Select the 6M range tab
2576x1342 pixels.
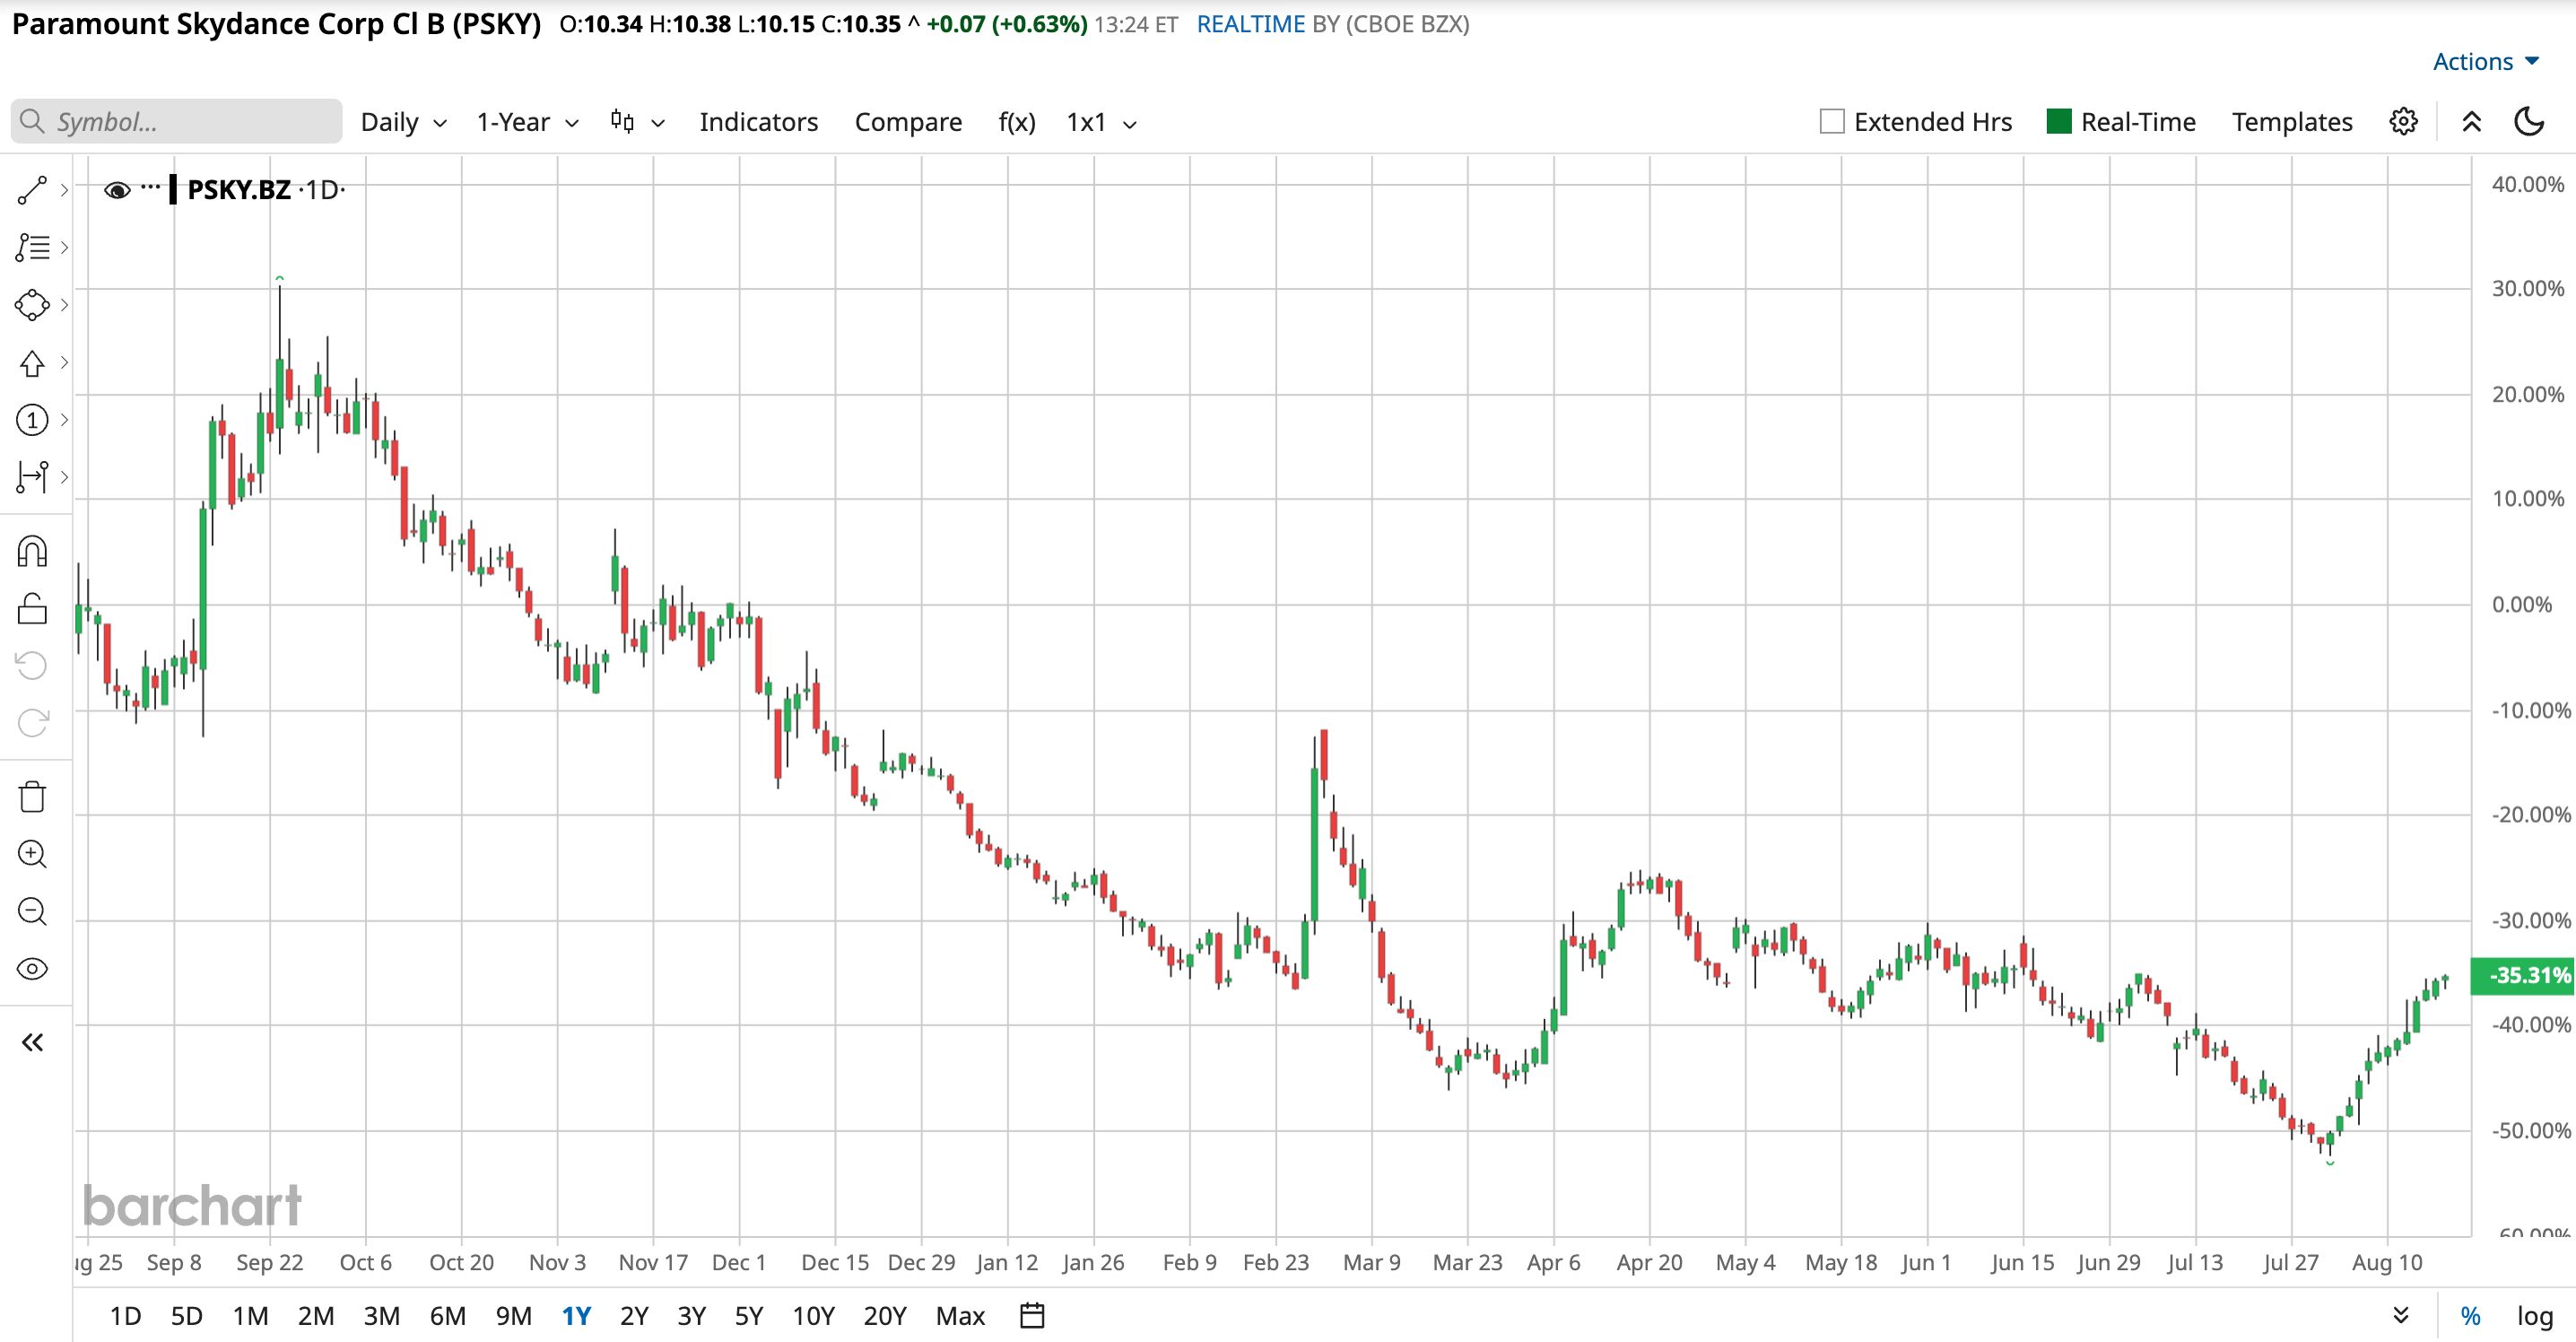447,1315
